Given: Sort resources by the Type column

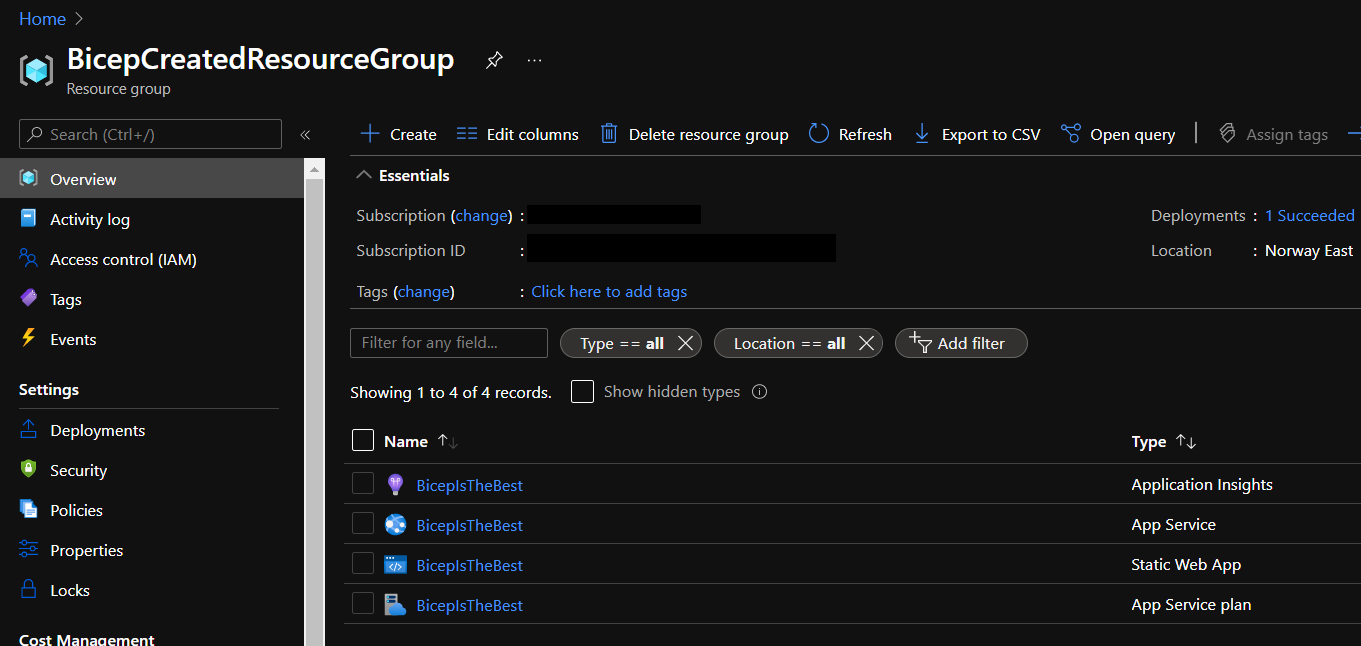Looking at the screenshot, I should point(1186,442).
